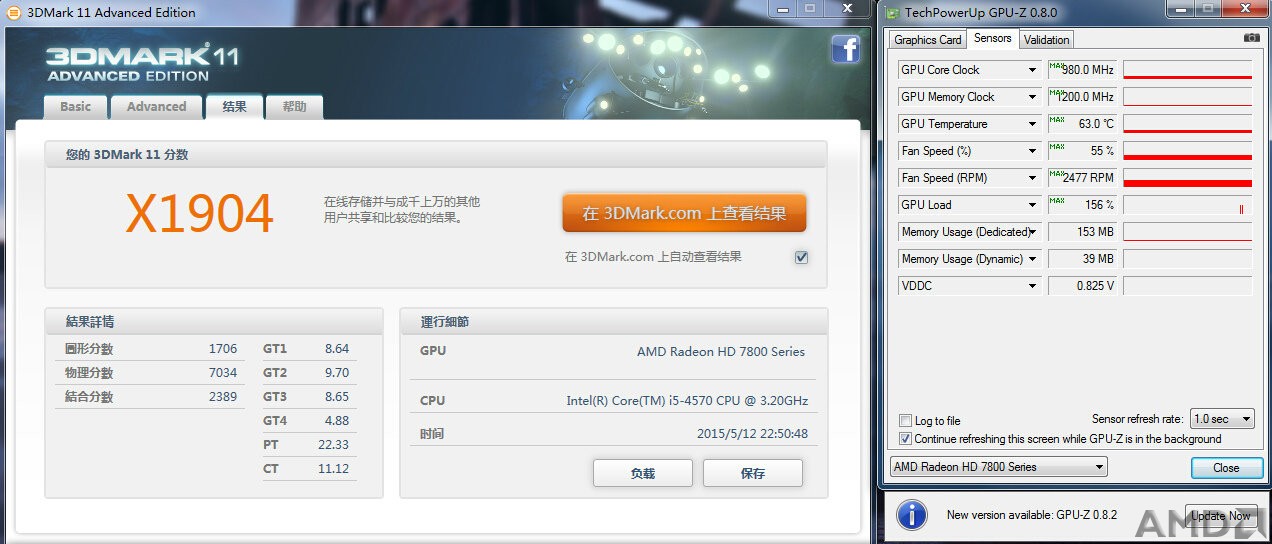Viewport: 1272px width, 544px height.
Task: Expand the Memory Usage (Dynamic) dropdown
Action: 1033,259
